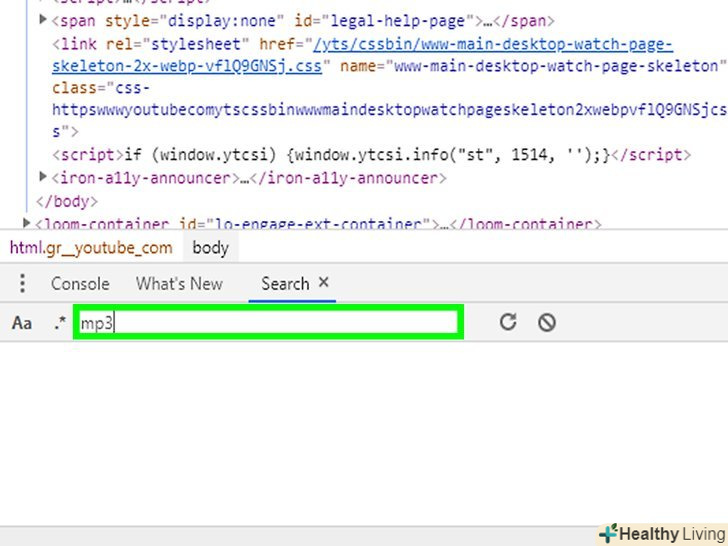Clear the search results
728x546 pixels.
point(547,322)
